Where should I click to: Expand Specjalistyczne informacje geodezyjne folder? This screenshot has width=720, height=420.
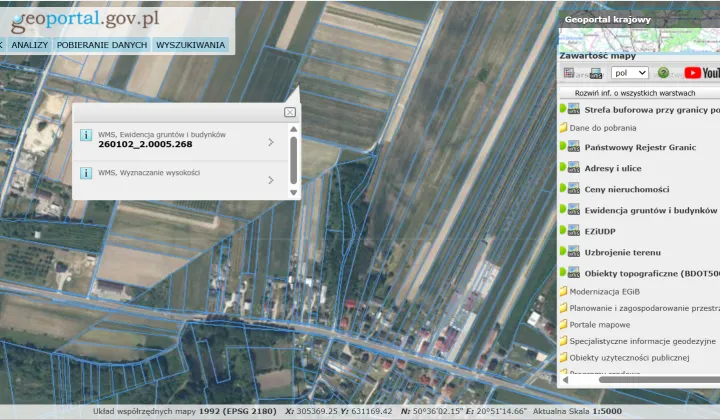(x=642, y=341)
